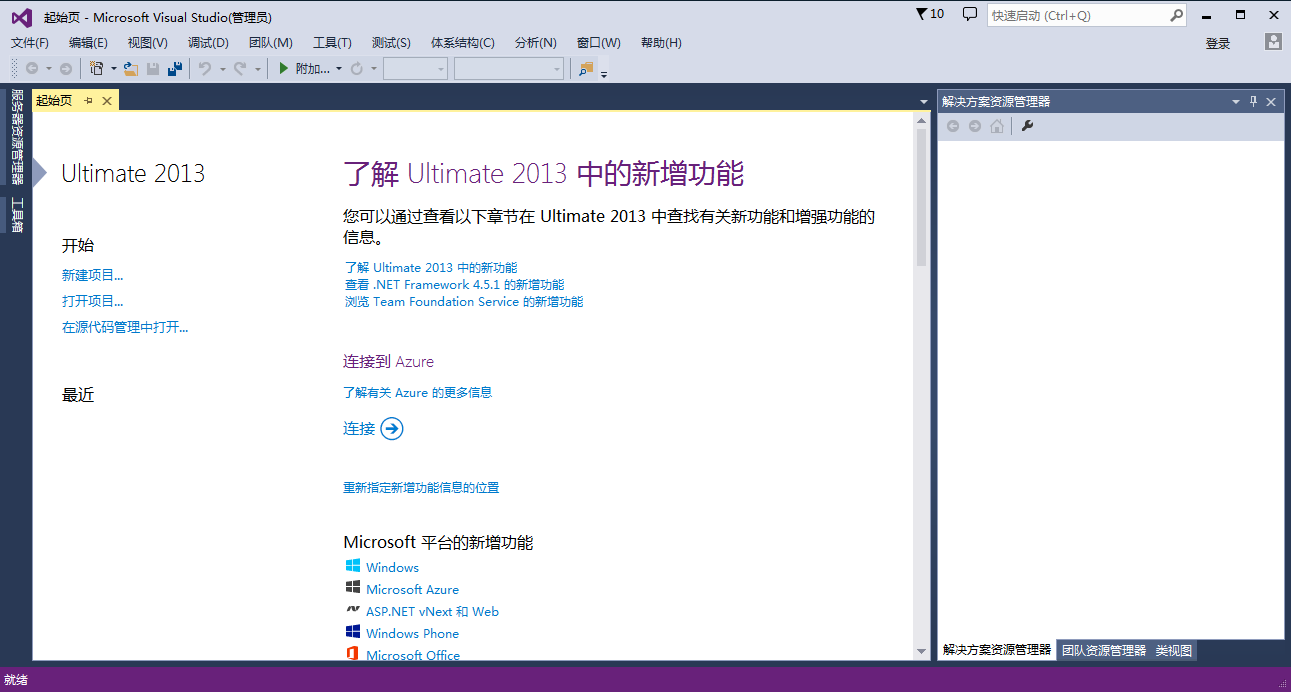Open the notifications flag showing 10
This screenshot has height=692, width=1291.
[x=929, y=14]
